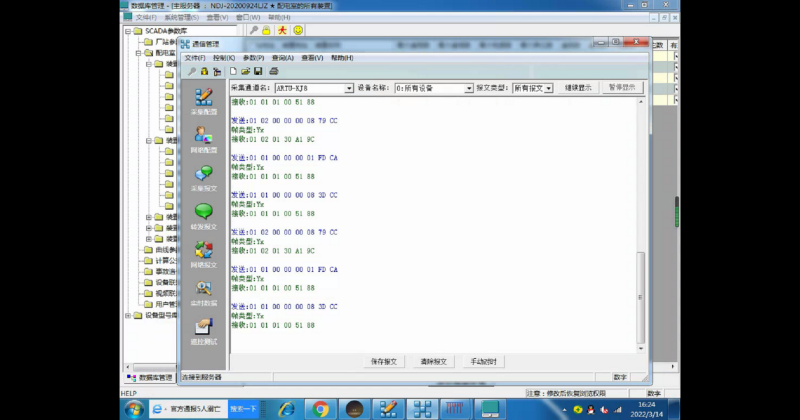
Task: Click the new document toolbar icon
Action: point(233,71)
